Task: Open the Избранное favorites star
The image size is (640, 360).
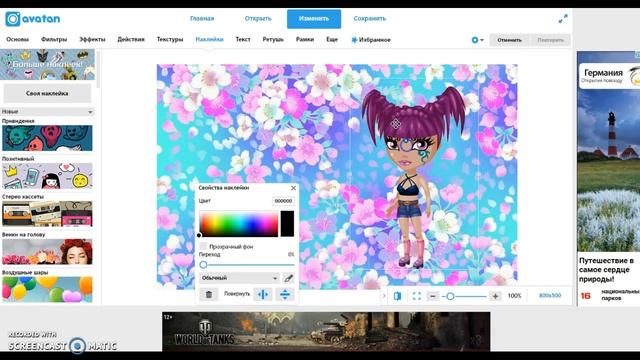Action: tap(371, 40)
